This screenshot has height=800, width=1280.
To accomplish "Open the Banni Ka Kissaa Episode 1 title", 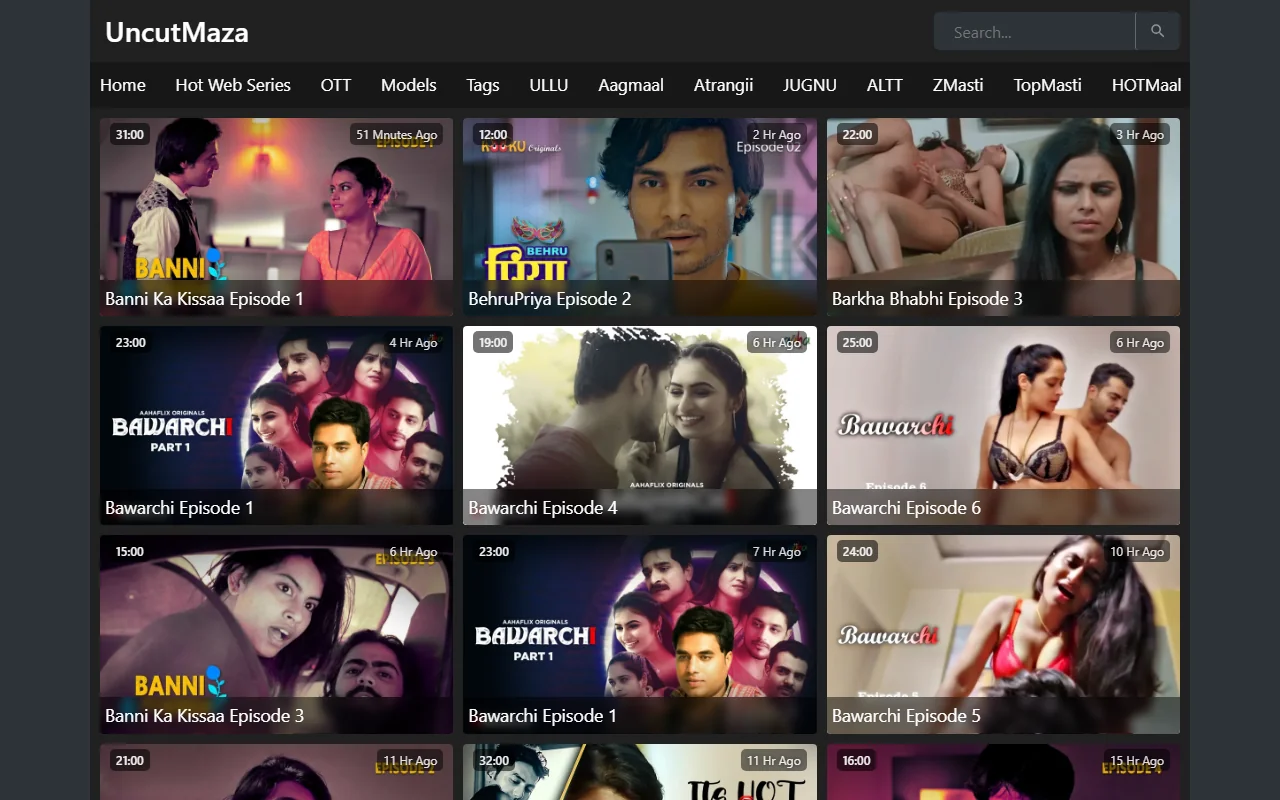I will coord(204,299).
